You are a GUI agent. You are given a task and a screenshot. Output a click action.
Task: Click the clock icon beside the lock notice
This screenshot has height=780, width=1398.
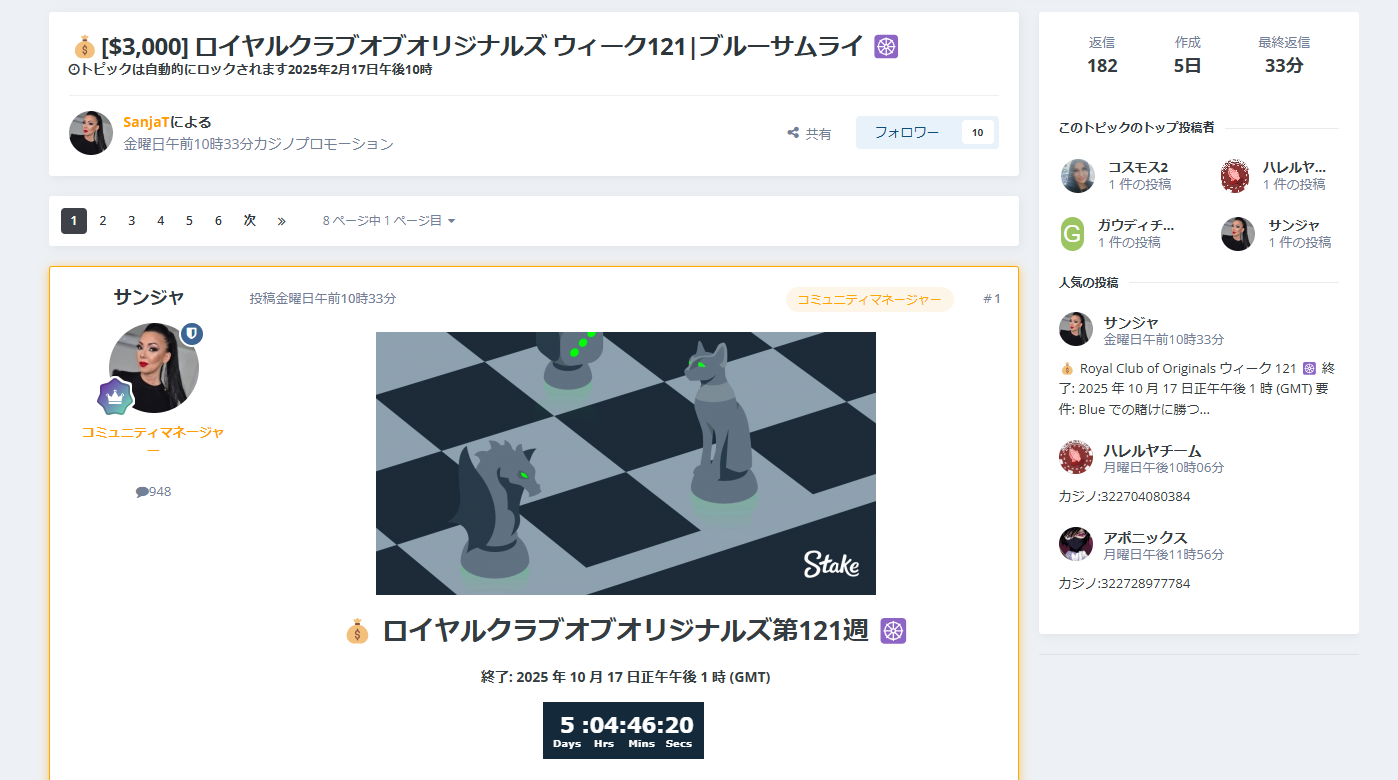[x=73, y=70]
